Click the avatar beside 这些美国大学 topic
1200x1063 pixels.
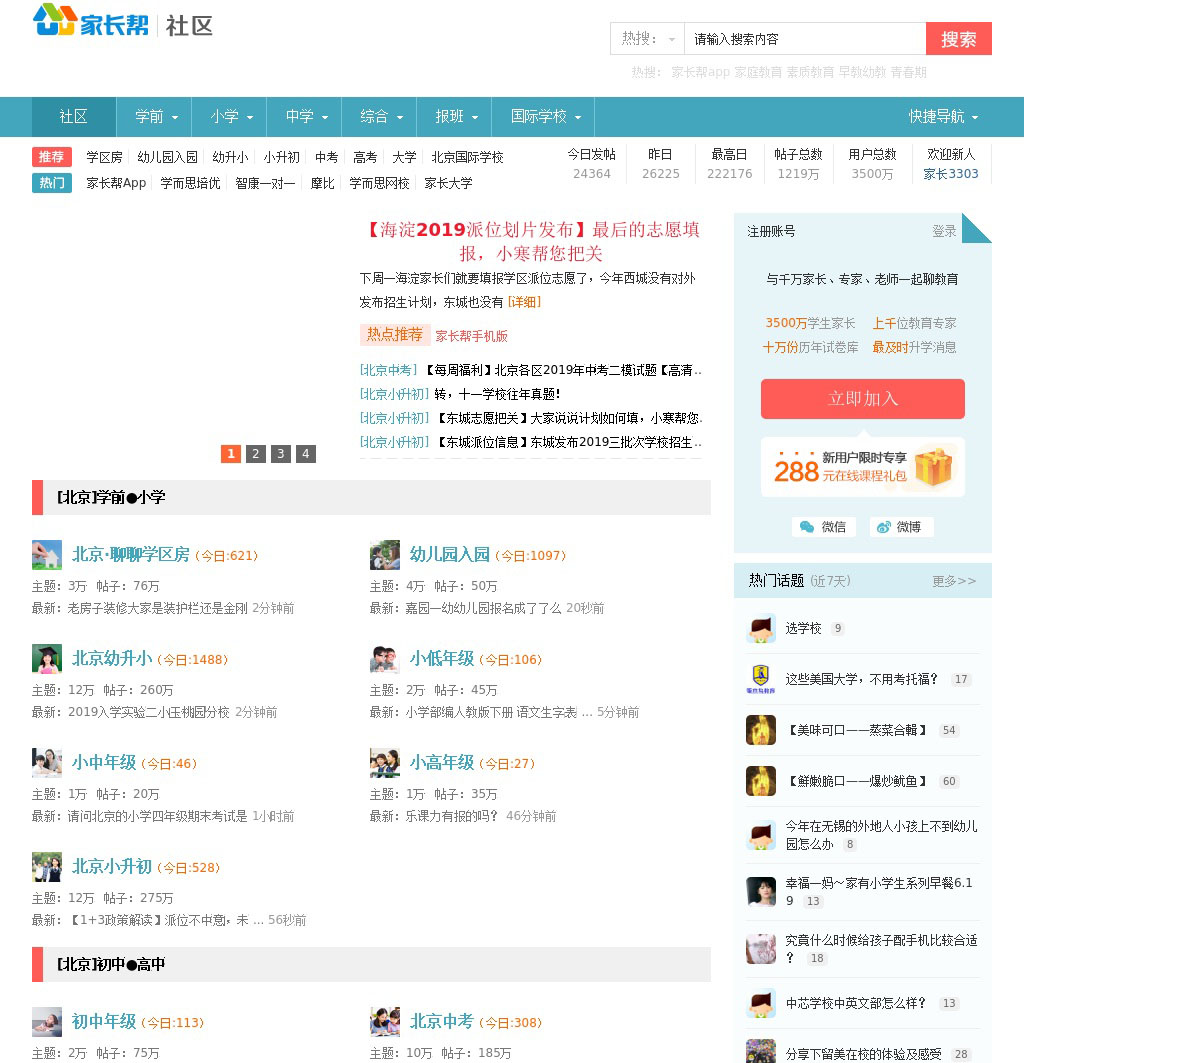point(761,679)
